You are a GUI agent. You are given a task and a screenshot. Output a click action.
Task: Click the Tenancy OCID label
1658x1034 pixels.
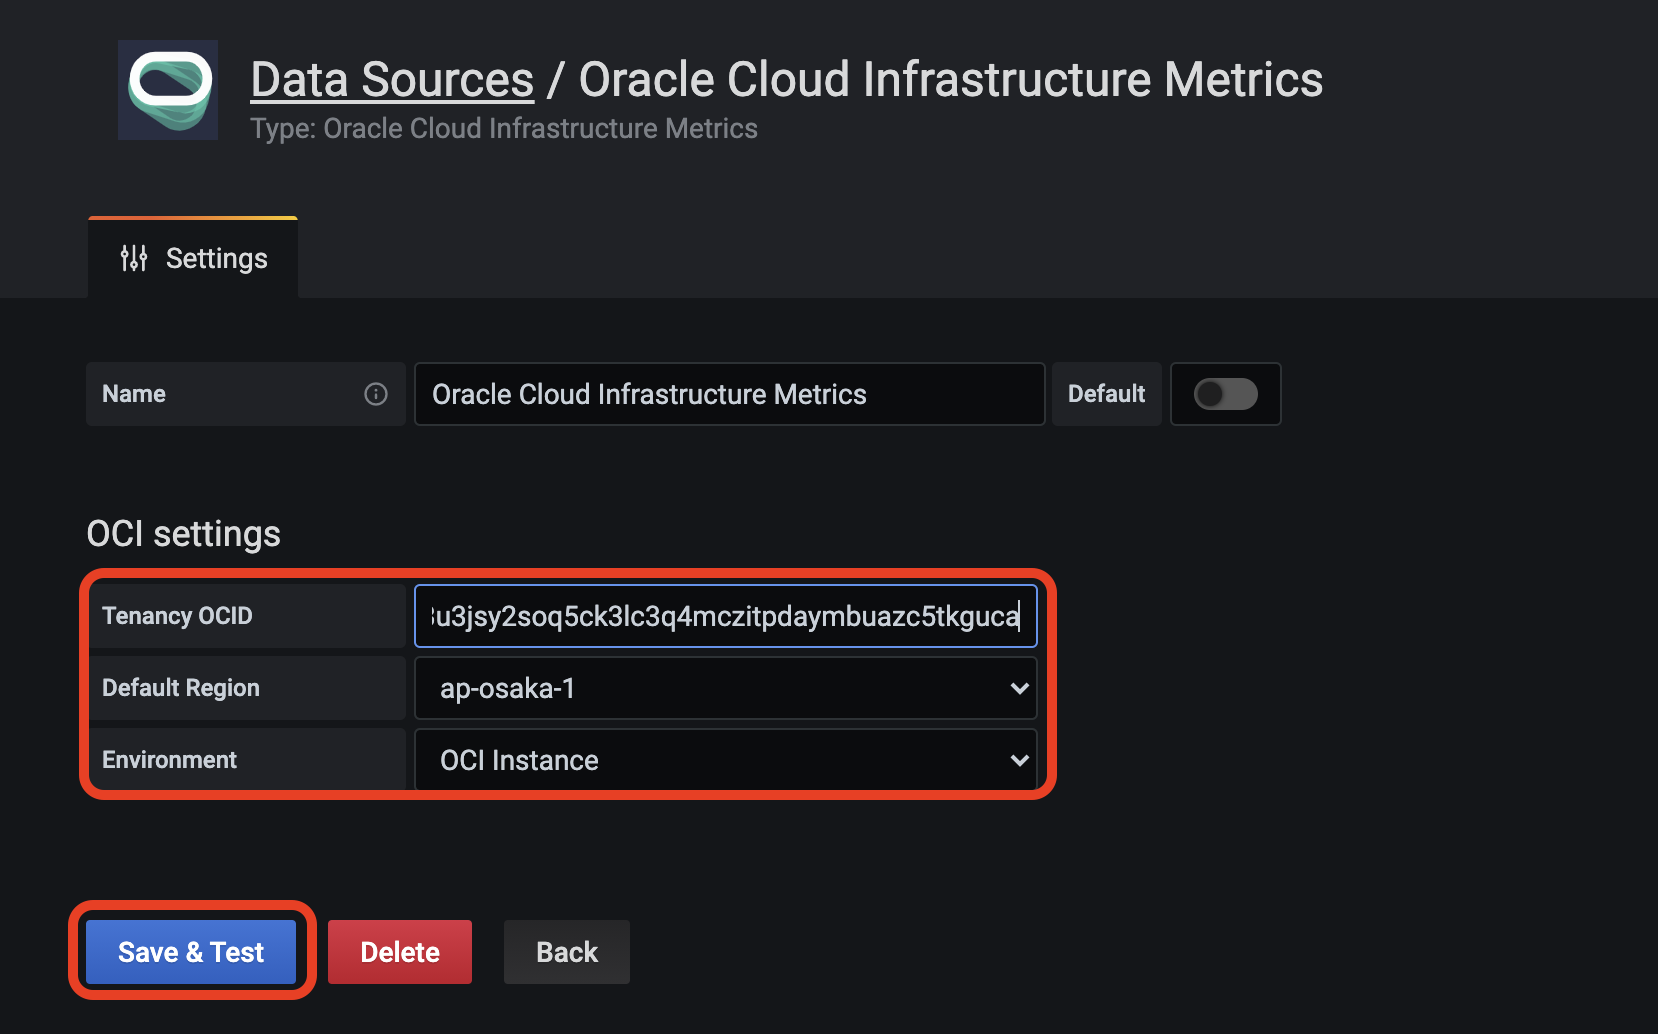pos(177,616)
